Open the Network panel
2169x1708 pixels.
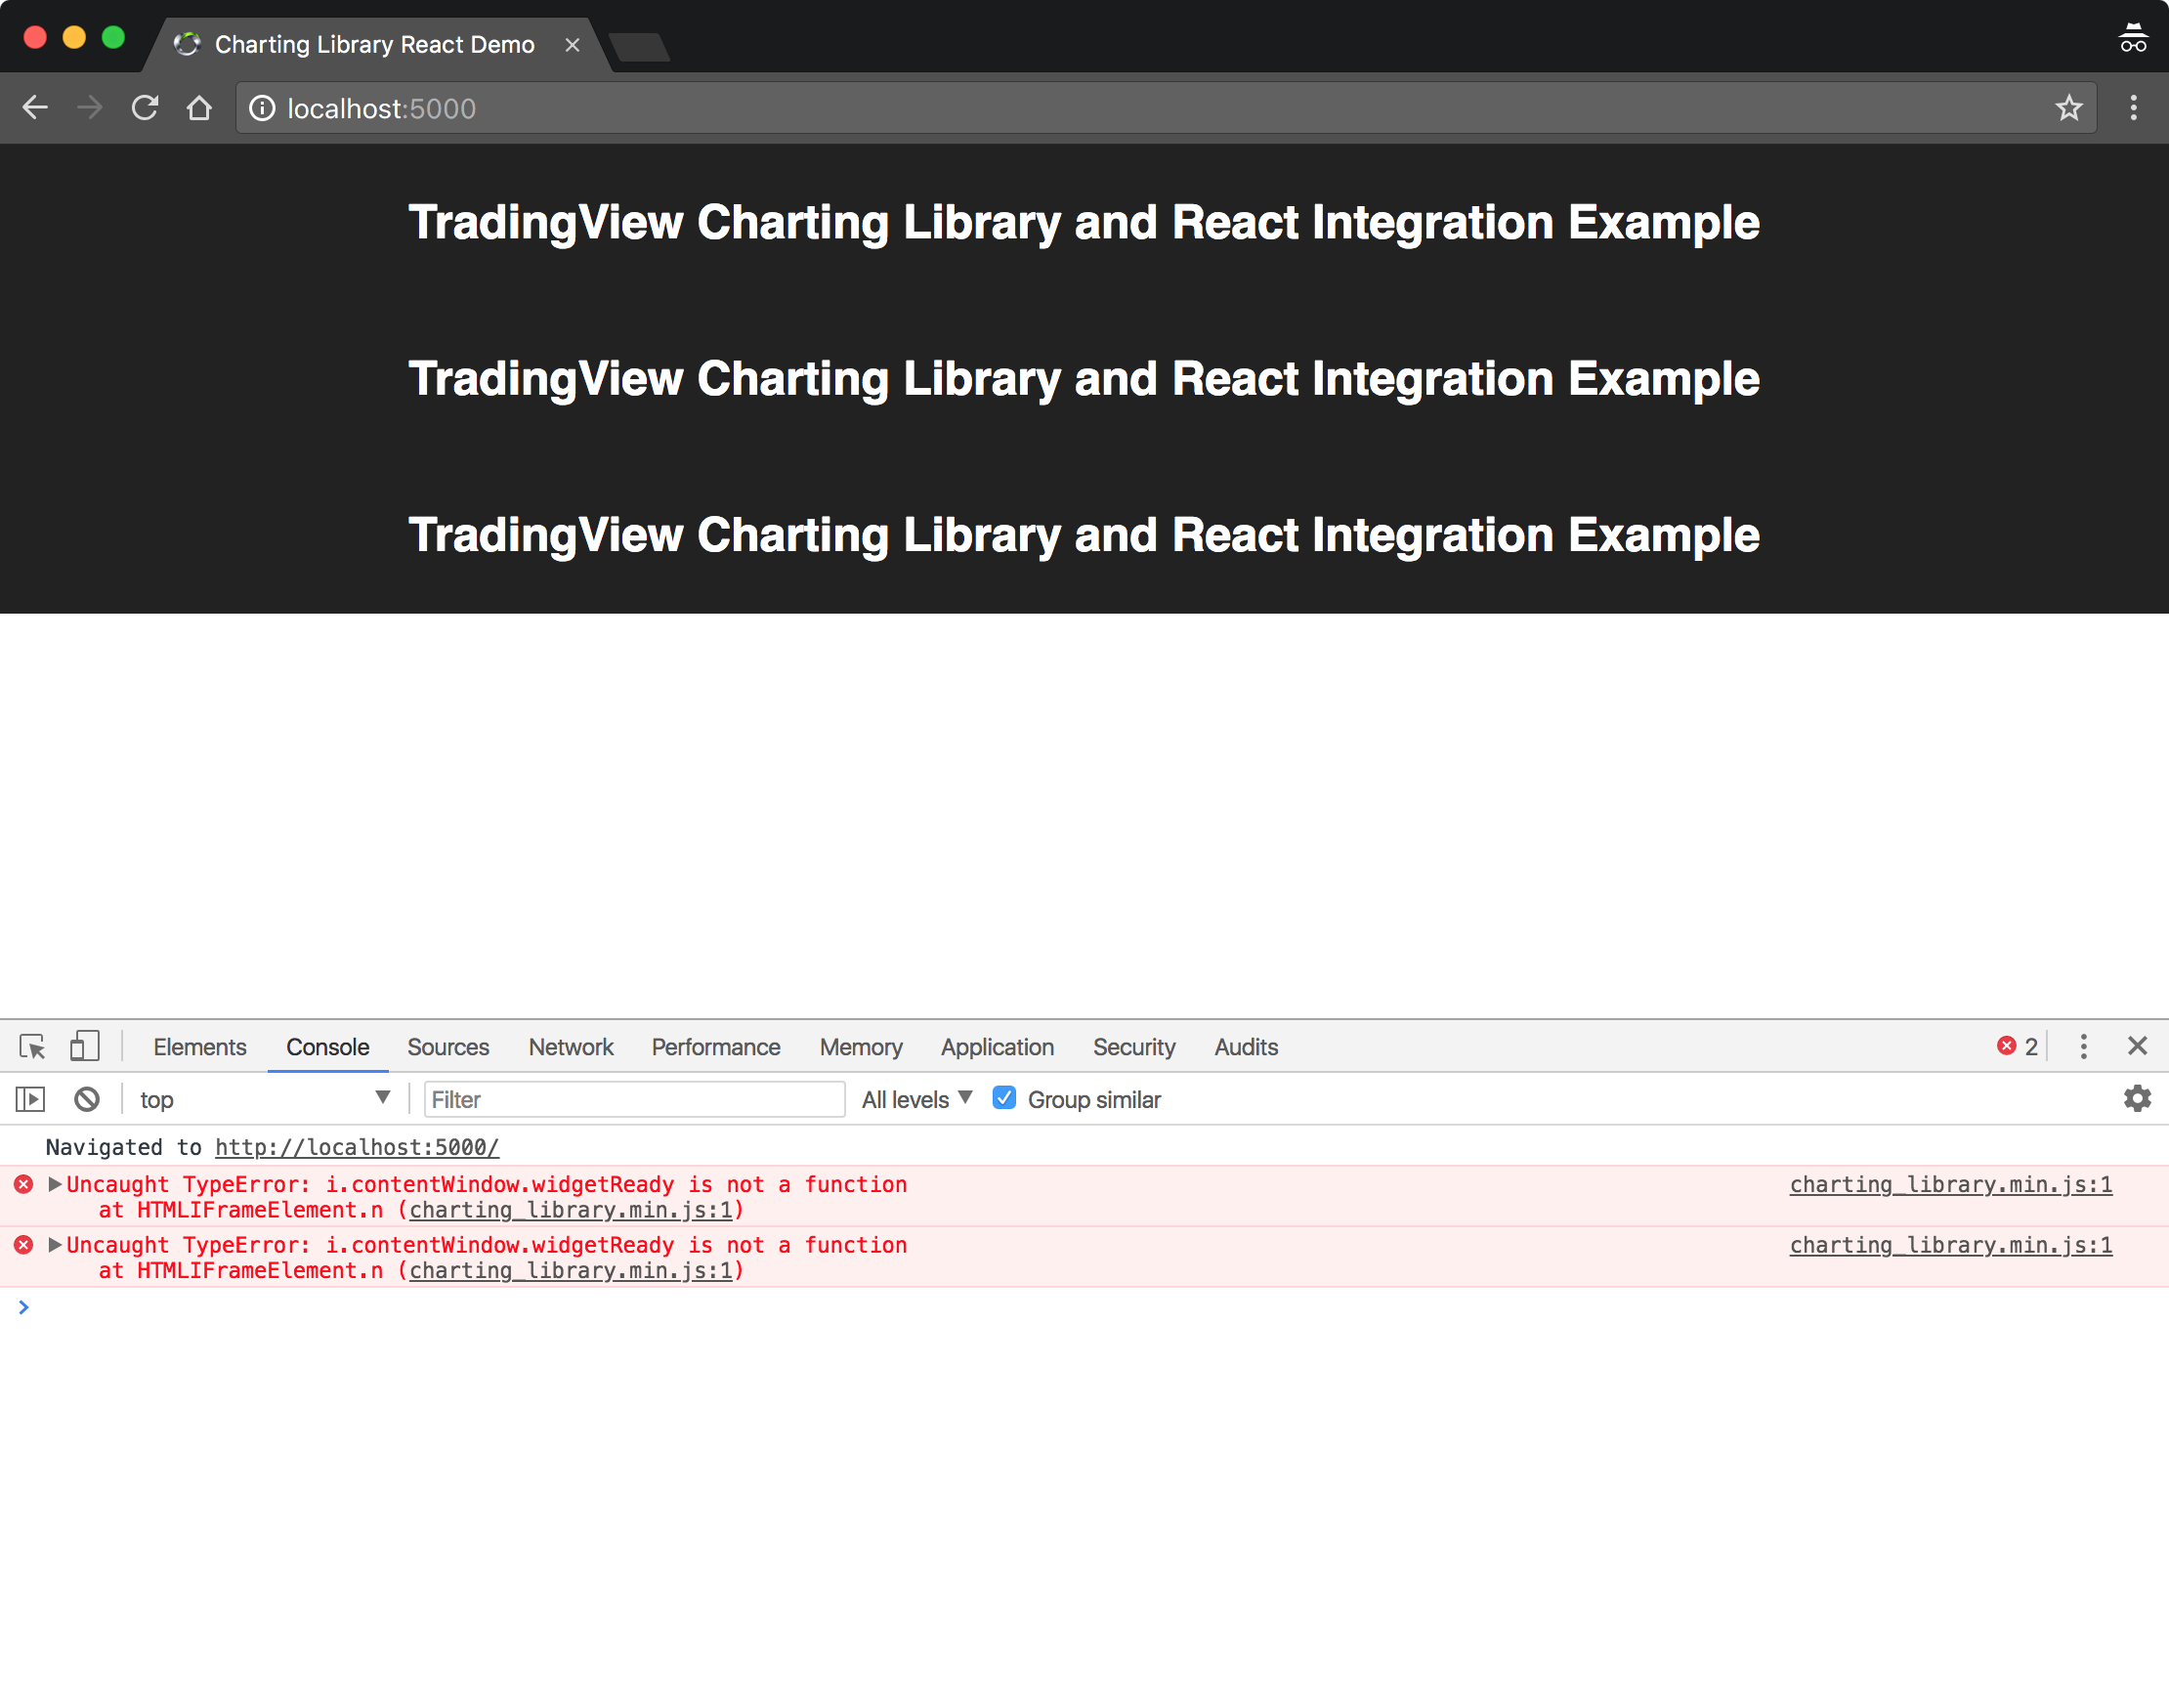tap(571, 1047)
